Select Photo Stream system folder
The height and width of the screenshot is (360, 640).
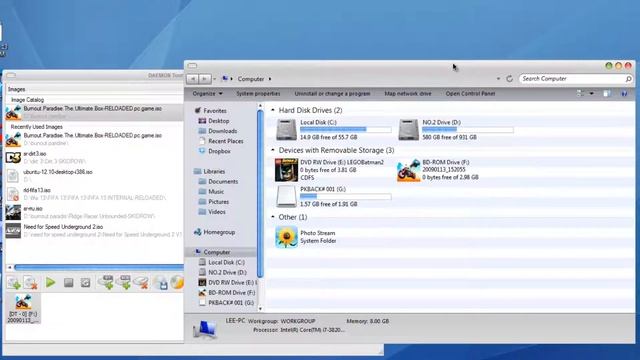click(x=306, y=237)
